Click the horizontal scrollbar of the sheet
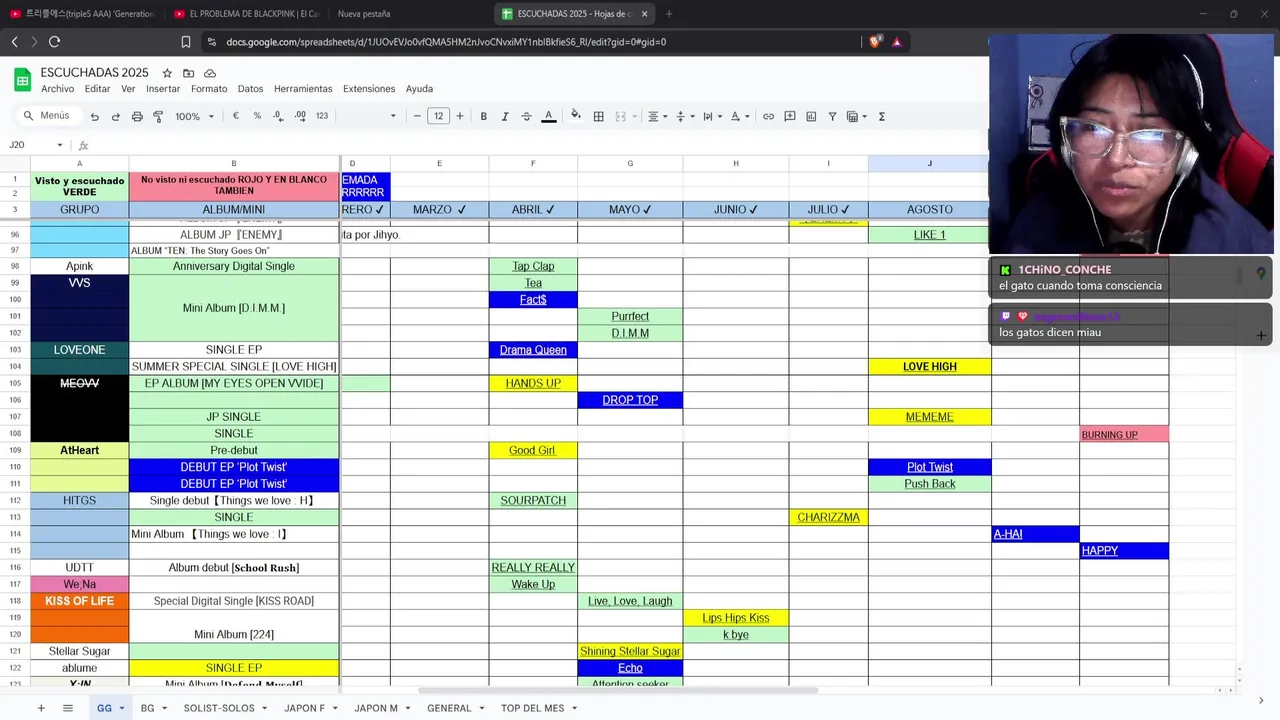 618,690
